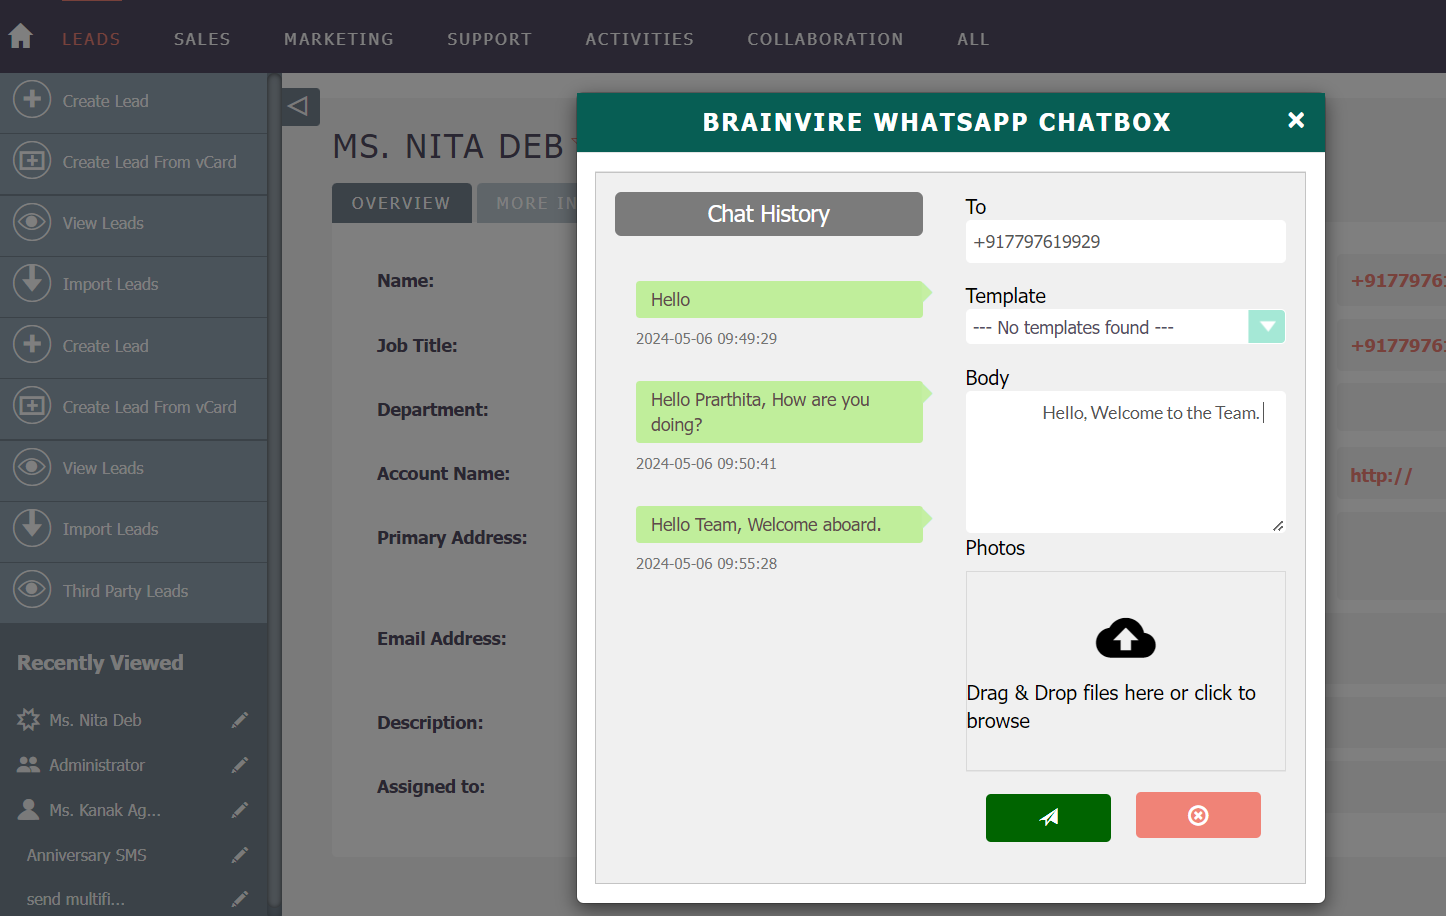The width and height of the screenshot is (1446, 916).
Task: Click download icon of second Import Leads
Action: click(x=32, y=527)
